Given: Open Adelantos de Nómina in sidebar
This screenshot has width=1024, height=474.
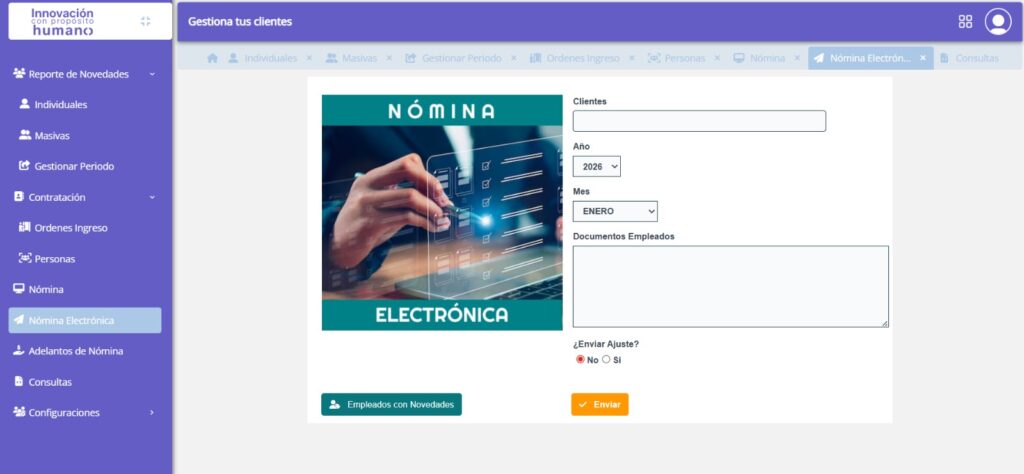Looking at the screenshot, I should (75, 351).
